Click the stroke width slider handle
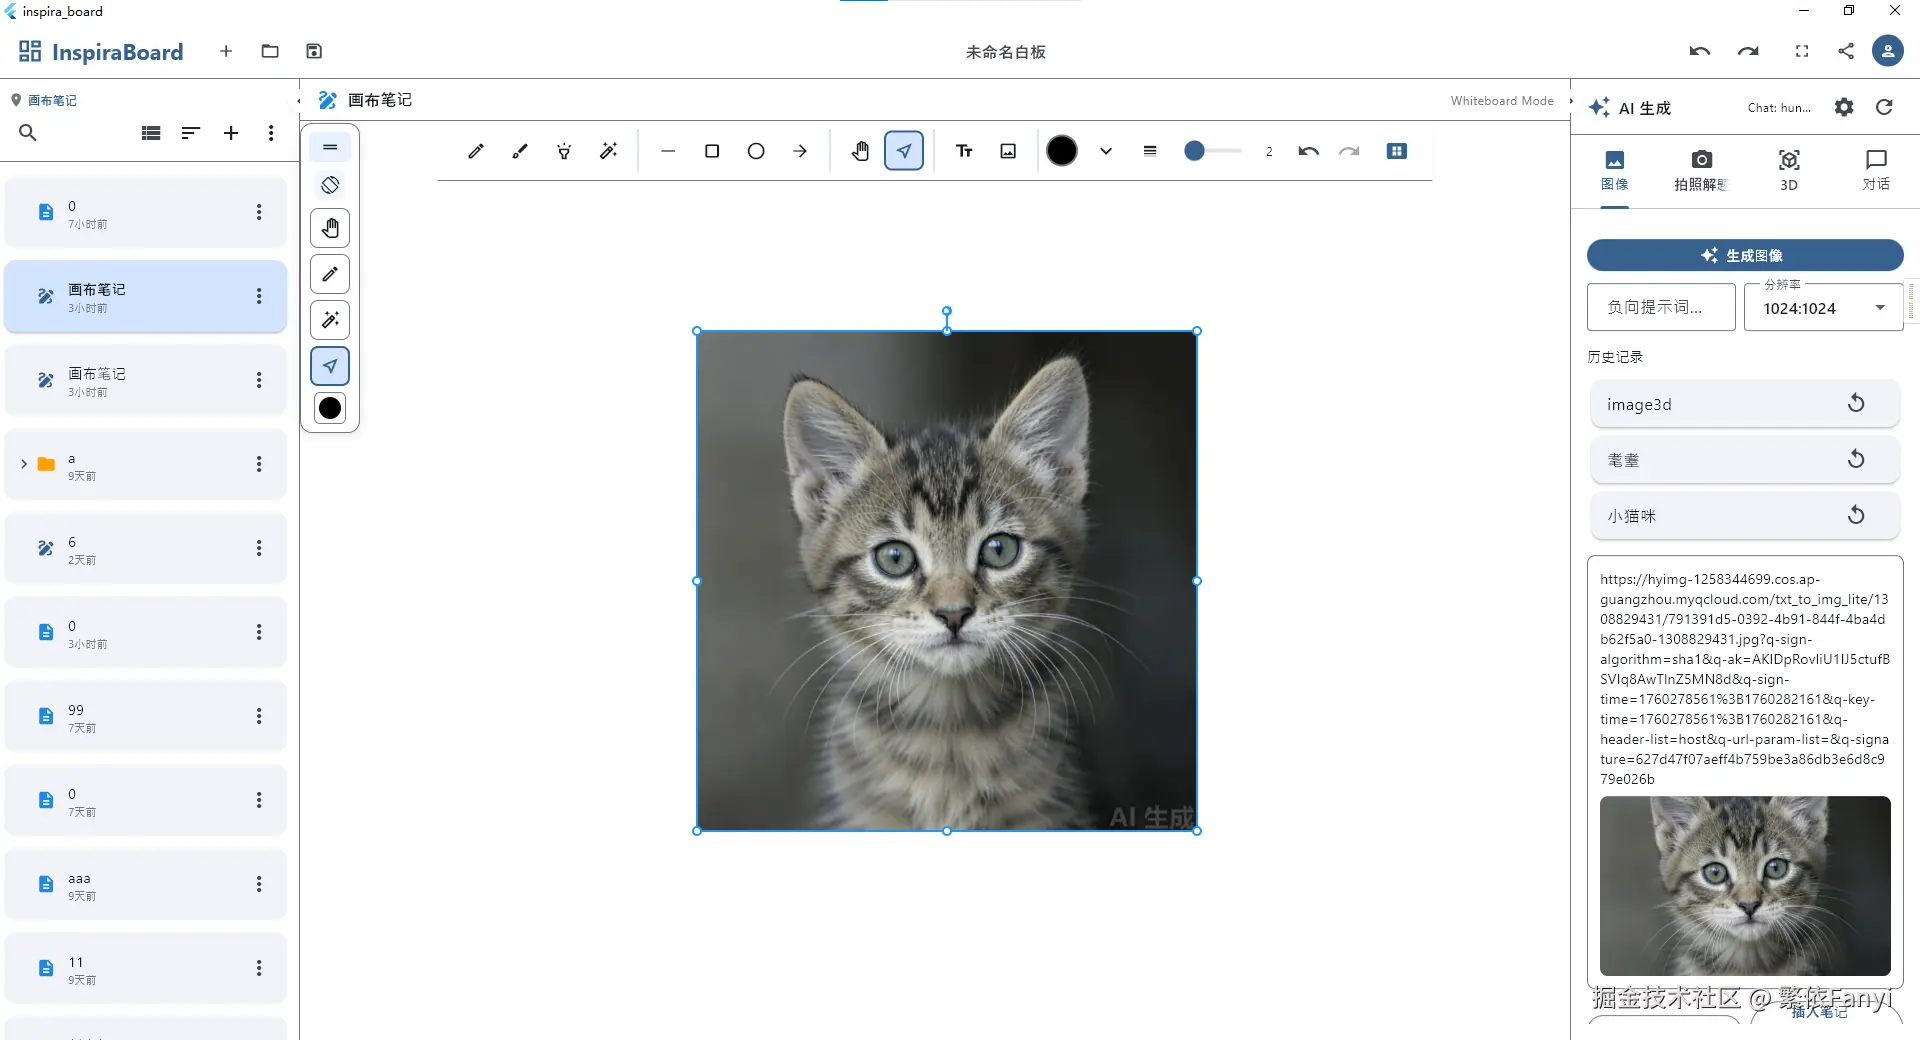The image size is (1920, 1040). pyautogui.click(x=1194, y=151)
